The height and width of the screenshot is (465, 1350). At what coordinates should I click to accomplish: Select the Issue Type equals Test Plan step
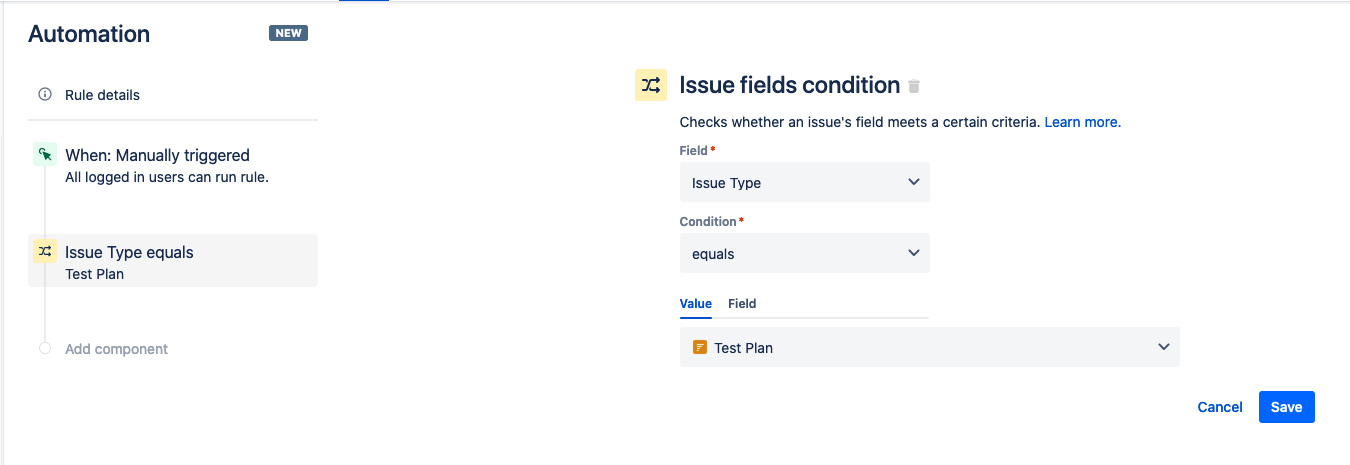point(173,261)
